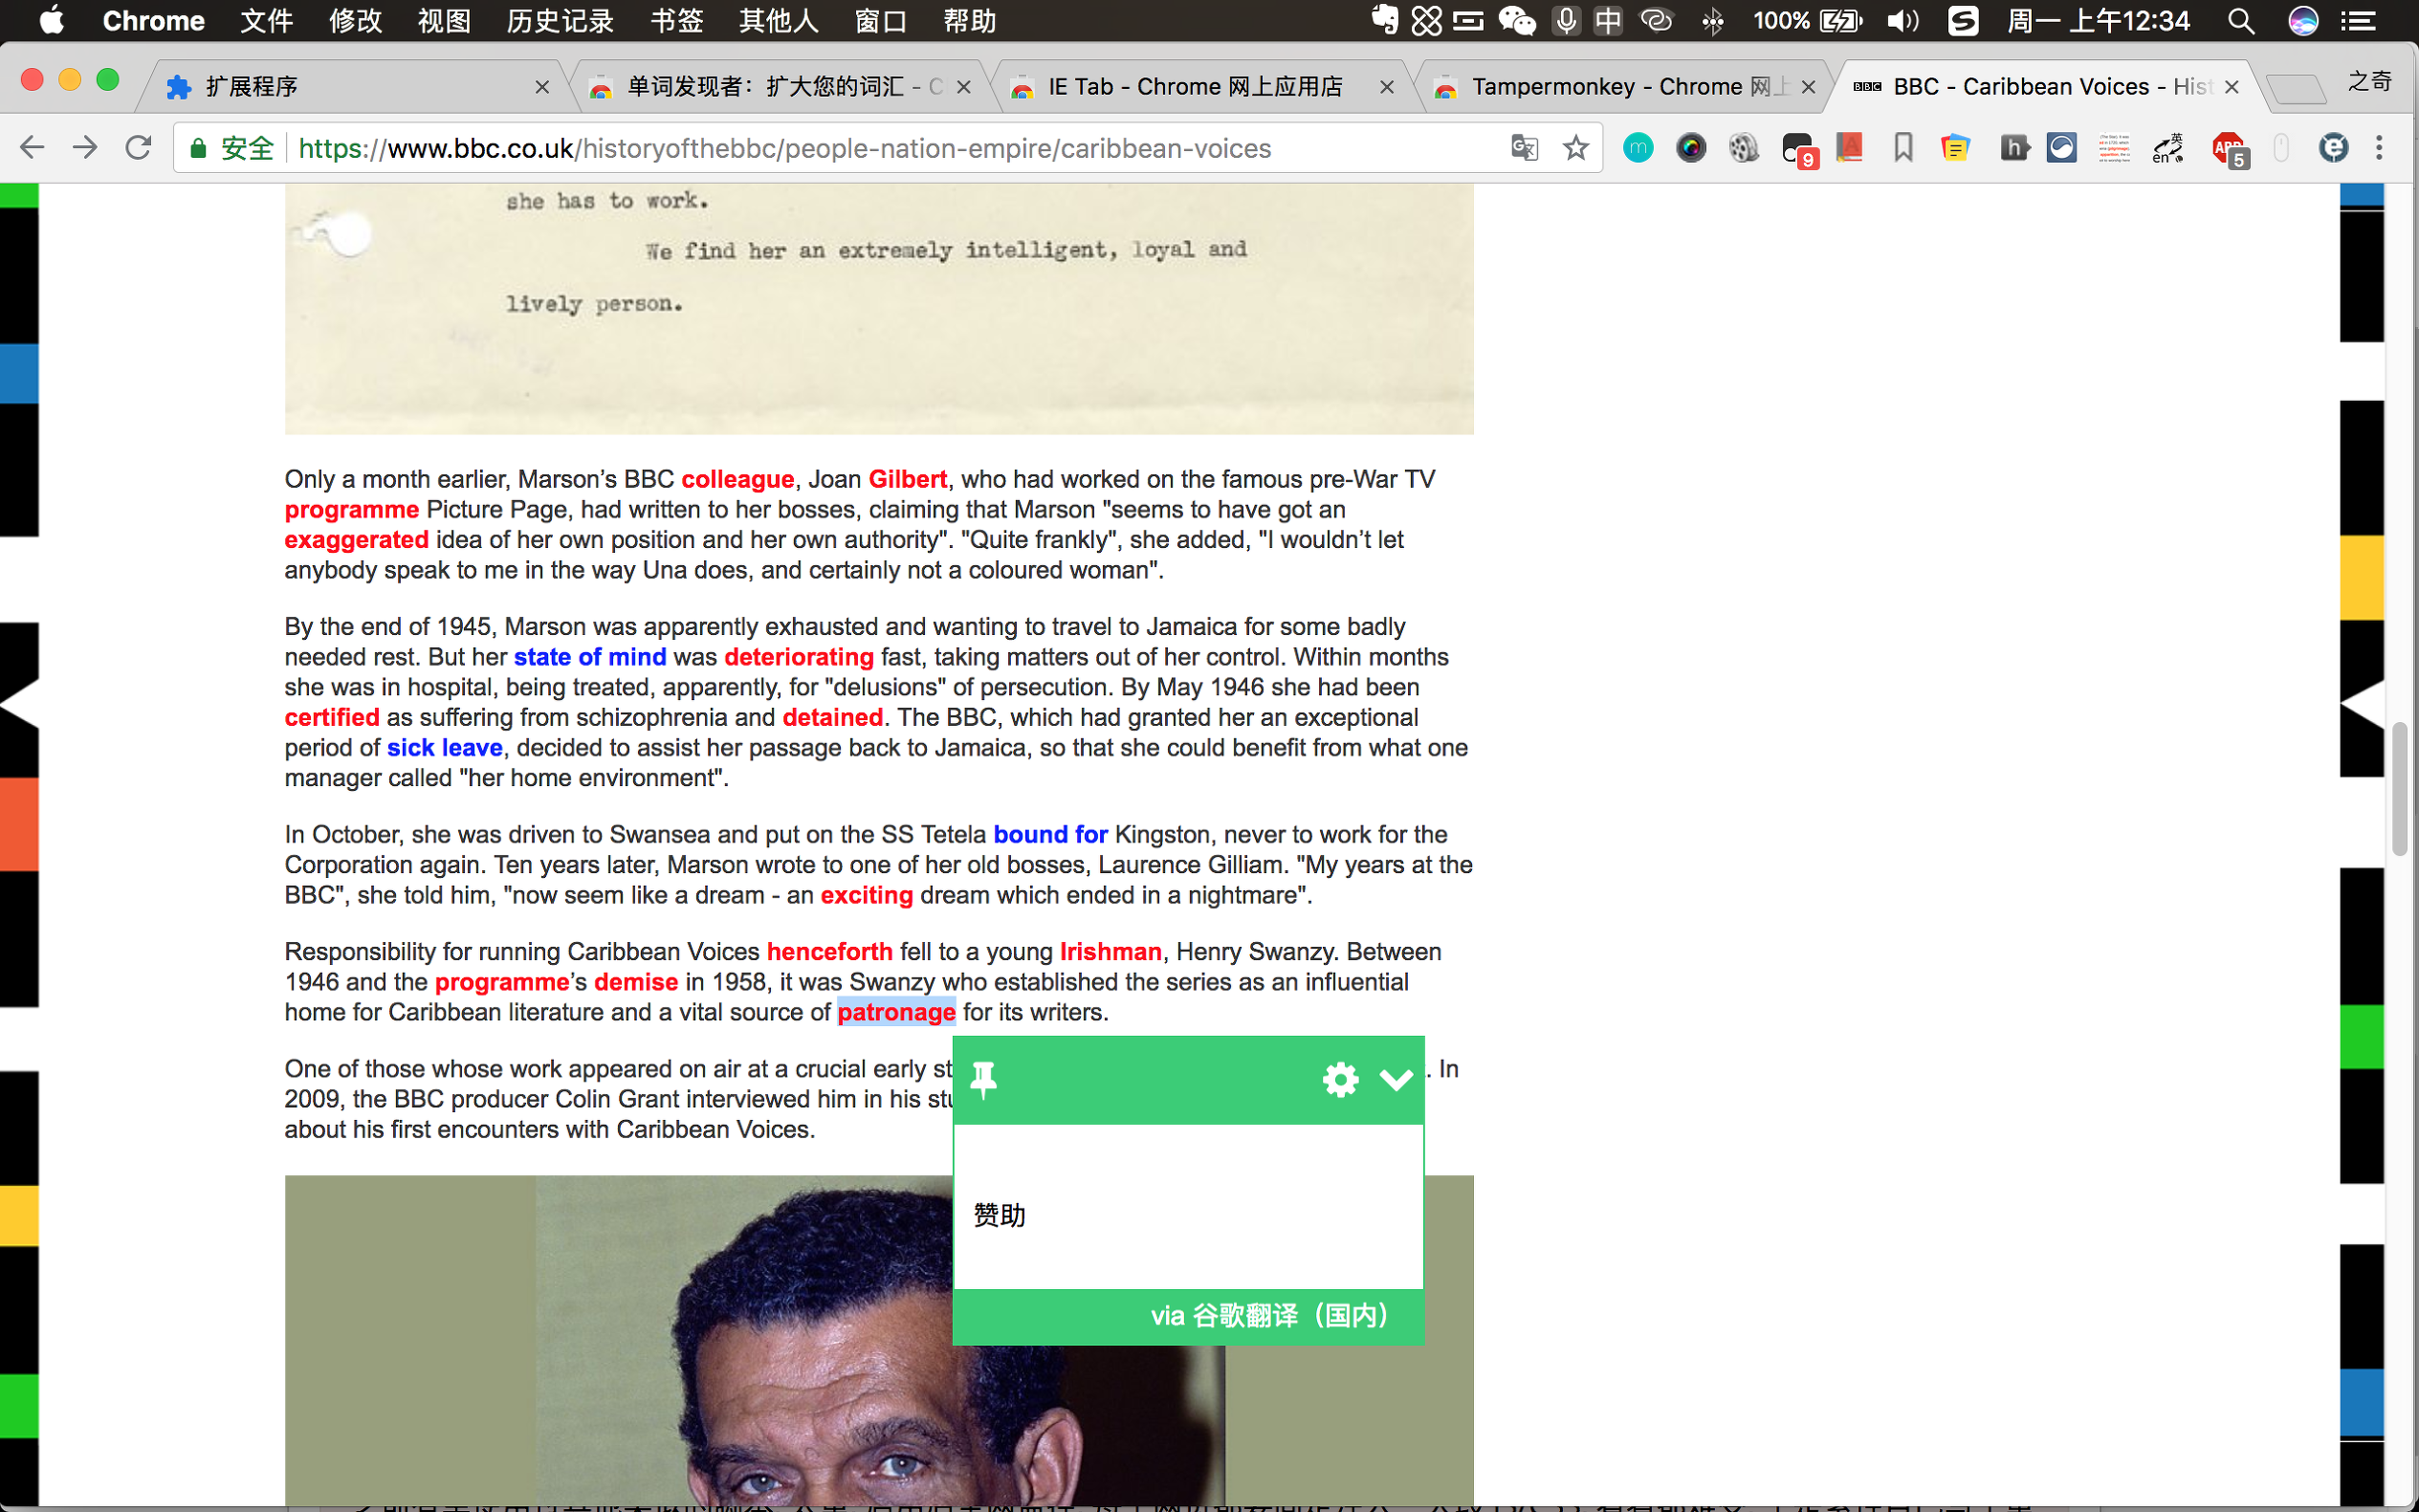Image resolution: width=2419 pixels, height=1512 pixels.
Task: Click the red dictionary book extension icon
Action: [x=1850, y=148]
